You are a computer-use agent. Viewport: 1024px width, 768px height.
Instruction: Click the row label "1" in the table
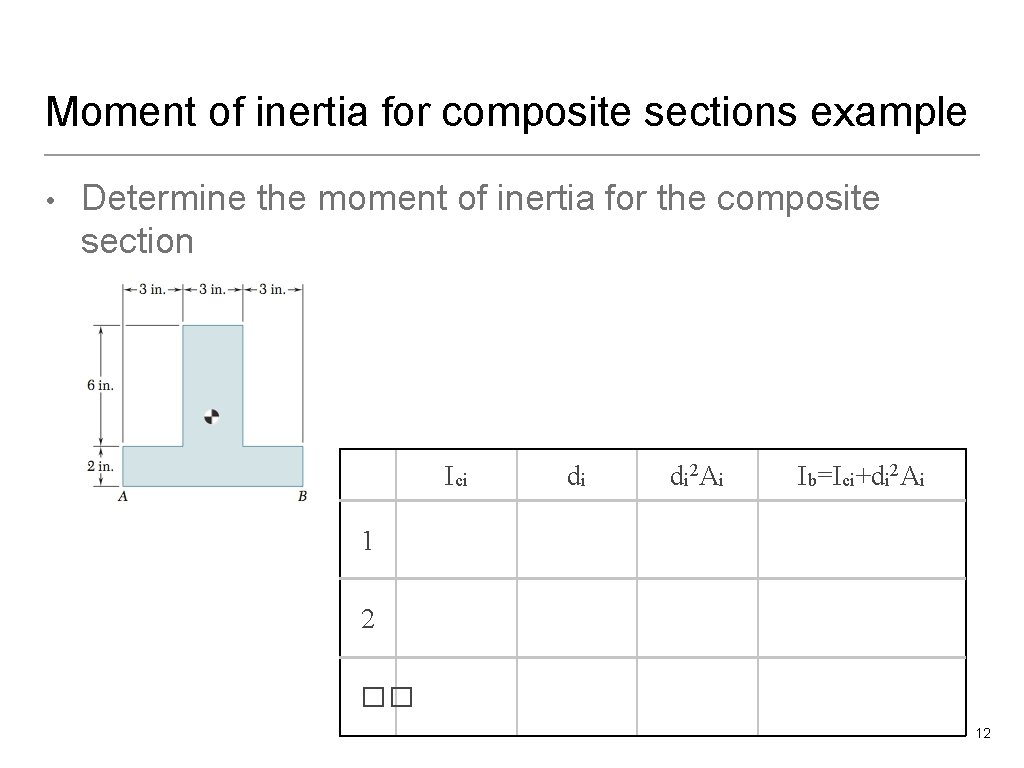(368, 541)
